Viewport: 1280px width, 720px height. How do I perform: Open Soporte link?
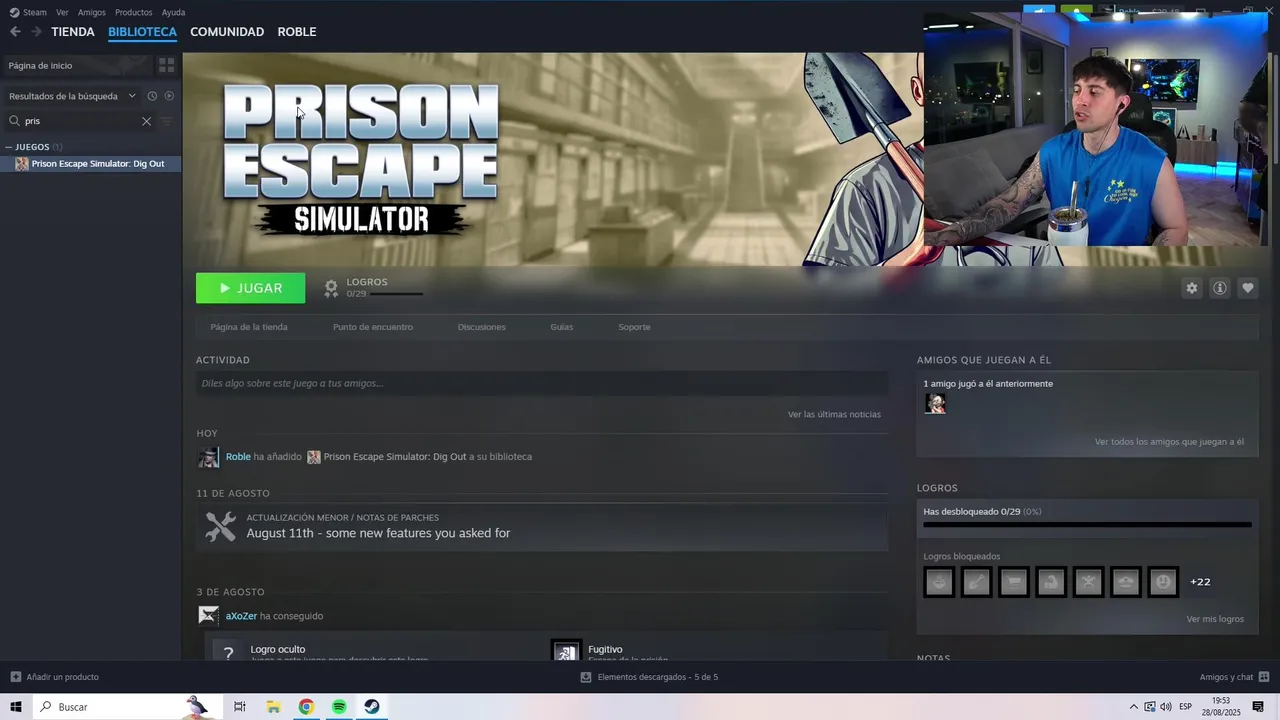pyautogui.click(x=634, y=327)
